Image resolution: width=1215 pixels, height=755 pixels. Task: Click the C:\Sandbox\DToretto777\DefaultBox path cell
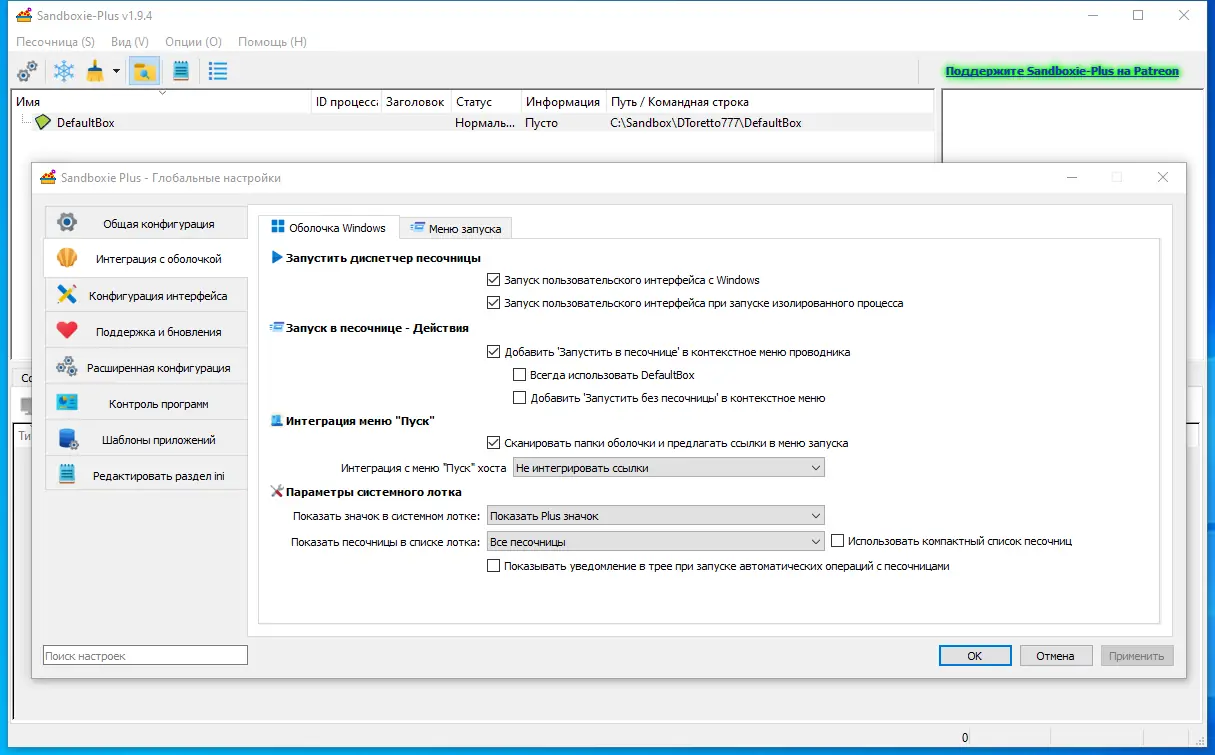(x=706, y=123)
